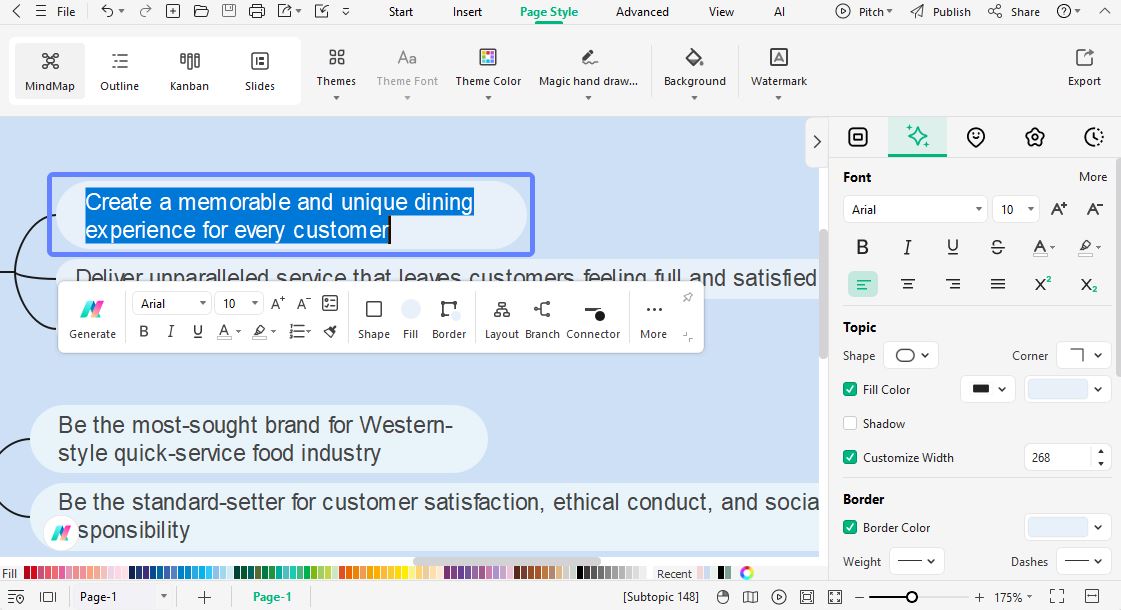Open the Insert ribbon tab
The width and height of the screenshot is (1121, 610).
tap(467, 12)
